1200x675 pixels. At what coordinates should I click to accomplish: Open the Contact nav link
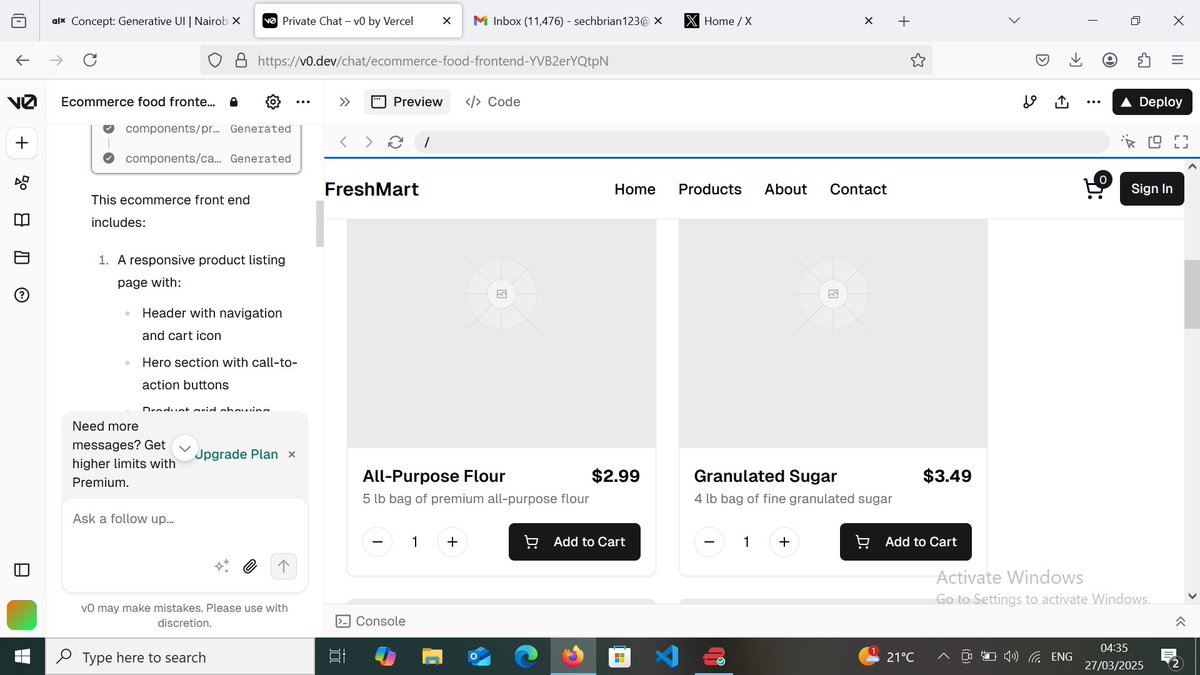858,189
